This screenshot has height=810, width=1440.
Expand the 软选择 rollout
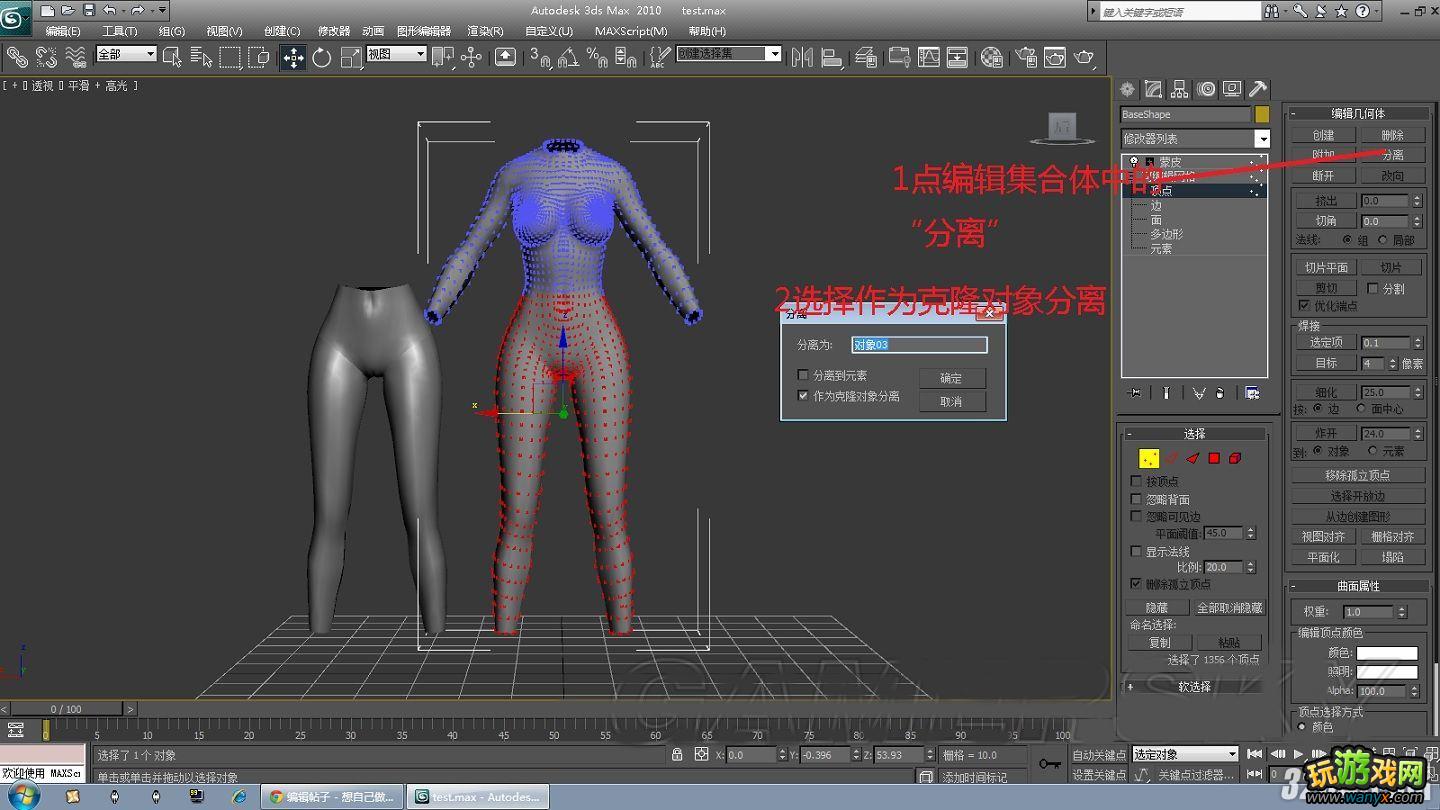pyautogui.click(x=1195, y=687)
